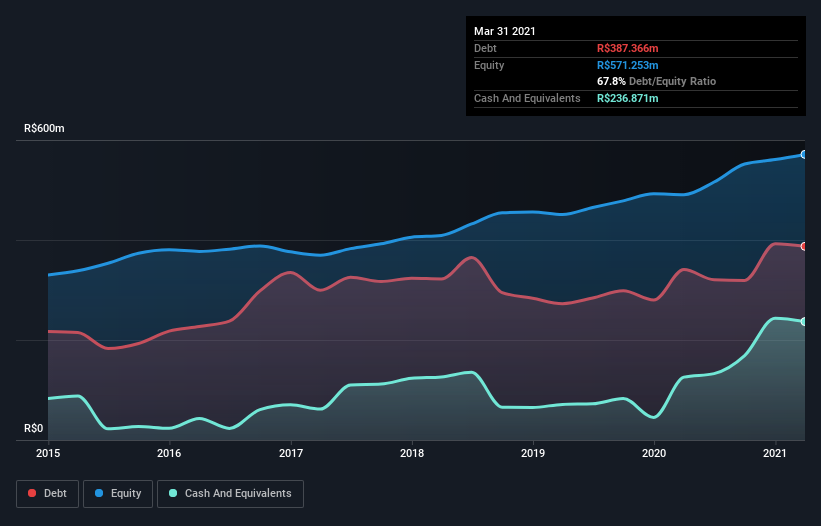Click the 67.8% Debt/Equity Ratio text
The height and width of the screenshot is (526, 821).
pos(657,81)
